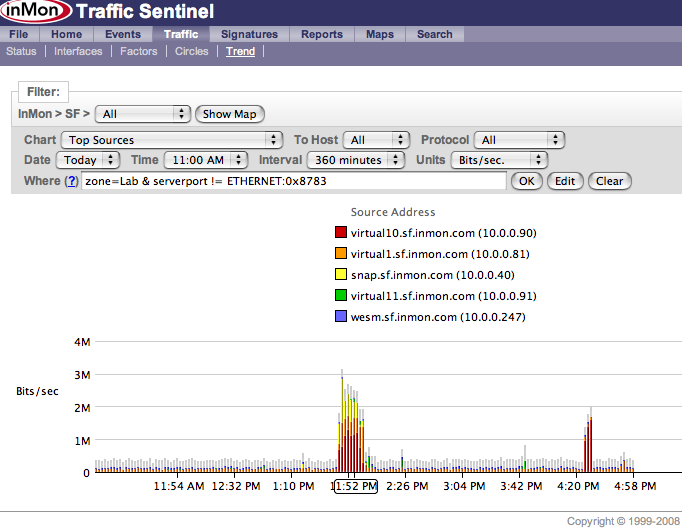The height and width of the screenshot is (532, 682).
Task: Open the To Host dropdown
Action: point(376,140)
